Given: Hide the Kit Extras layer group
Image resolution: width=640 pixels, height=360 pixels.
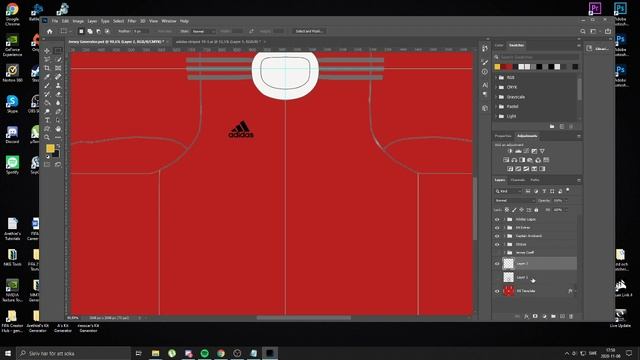Looking at the screenshot, I should [x=497, y=228].
